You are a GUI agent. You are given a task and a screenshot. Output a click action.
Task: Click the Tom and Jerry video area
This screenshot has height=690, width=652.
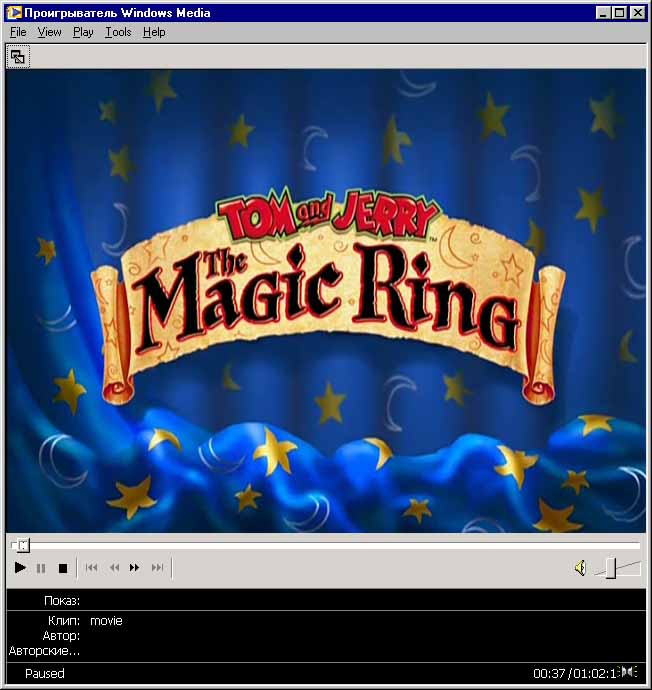click(x=326, y=301)
